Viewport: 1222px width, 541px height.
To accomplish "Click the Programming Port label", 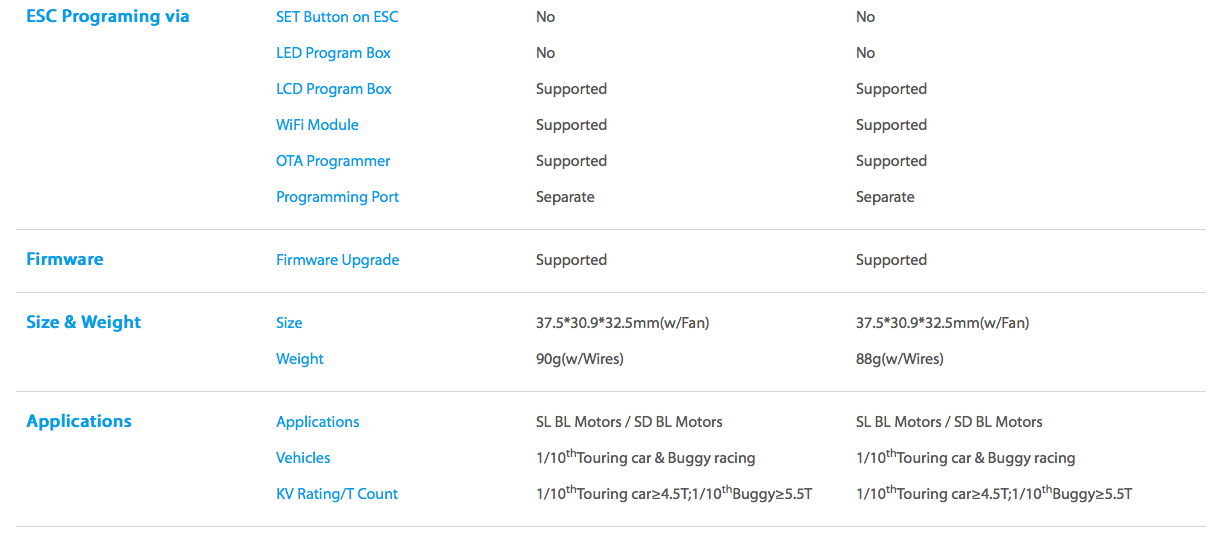I will point(337,197).
